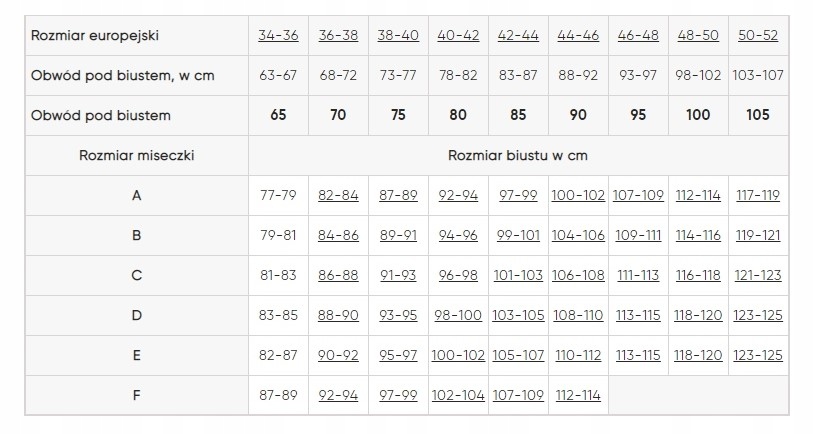This screenshot has height=434, width=814.
Task: Click the 121-123 link in row C
Action: 758,275
